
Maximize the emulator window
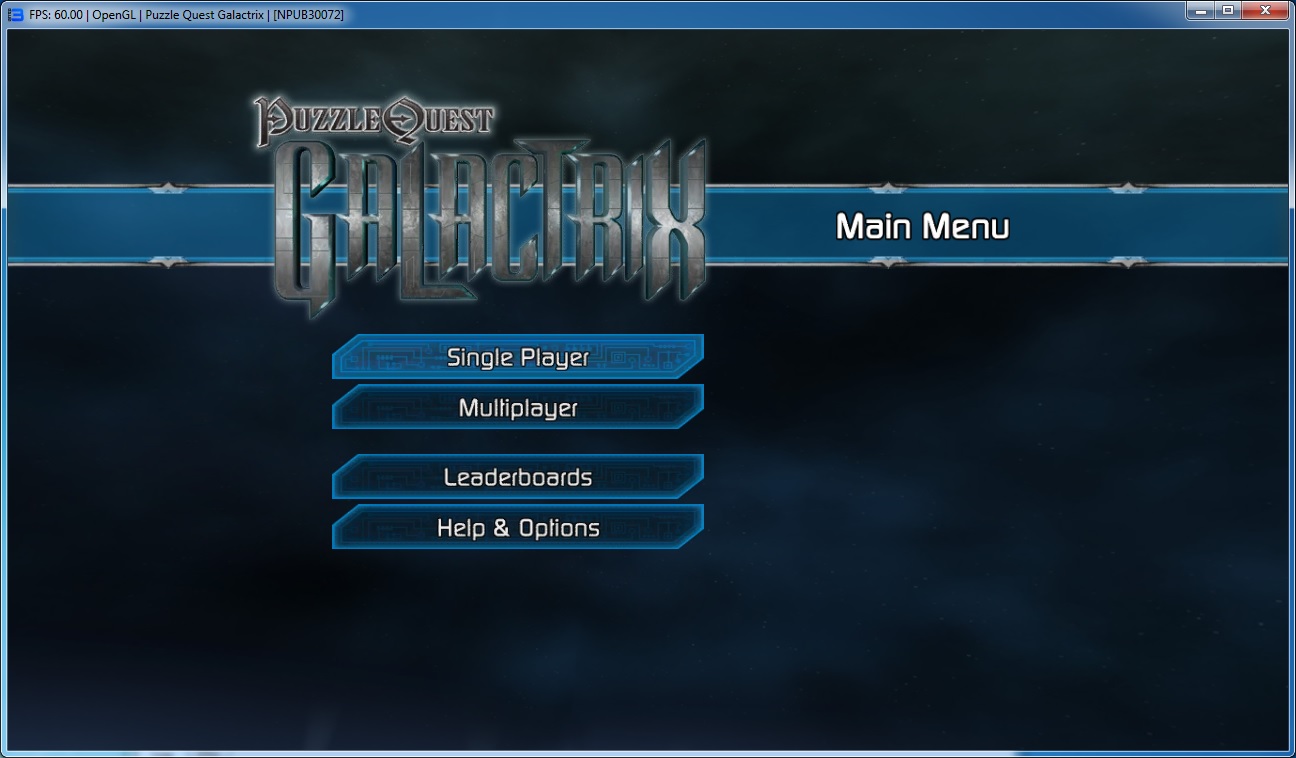[x=1227, y=11]
